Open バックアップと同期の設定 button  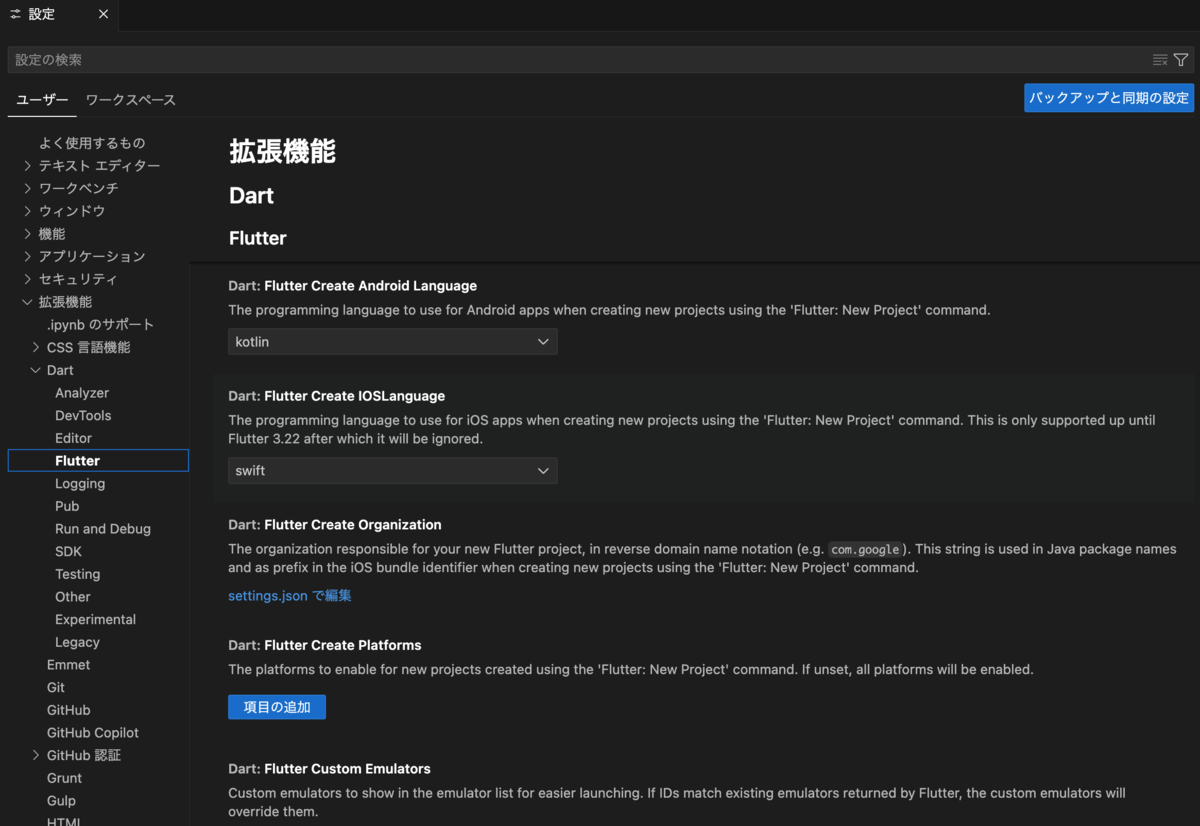click(x=1109, y=98)
